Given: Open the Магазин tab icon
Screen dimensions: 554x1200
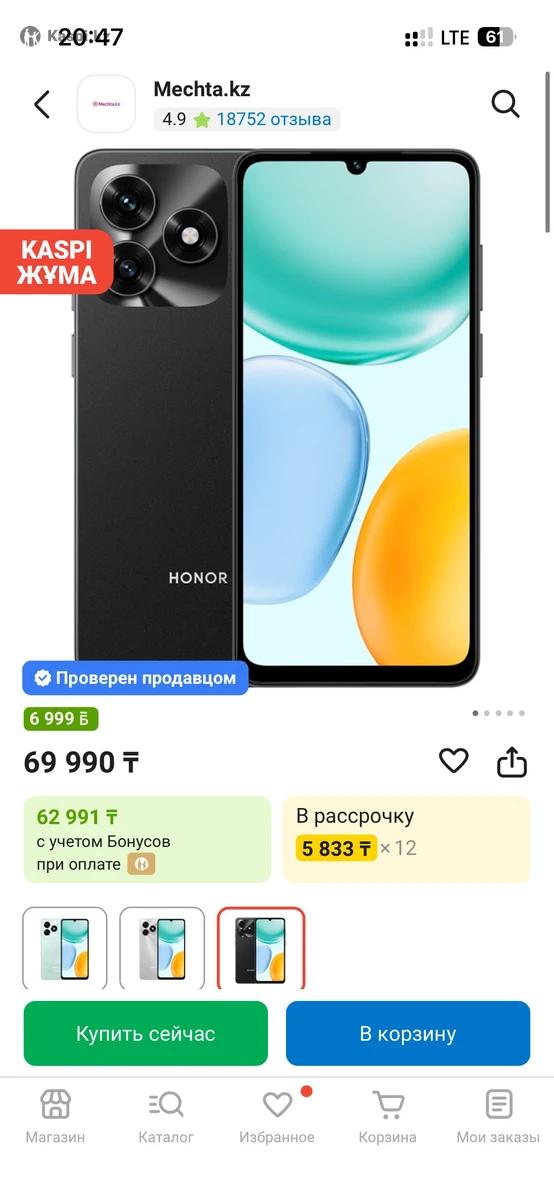Looking at the screenshot, I should [55, 1104].
